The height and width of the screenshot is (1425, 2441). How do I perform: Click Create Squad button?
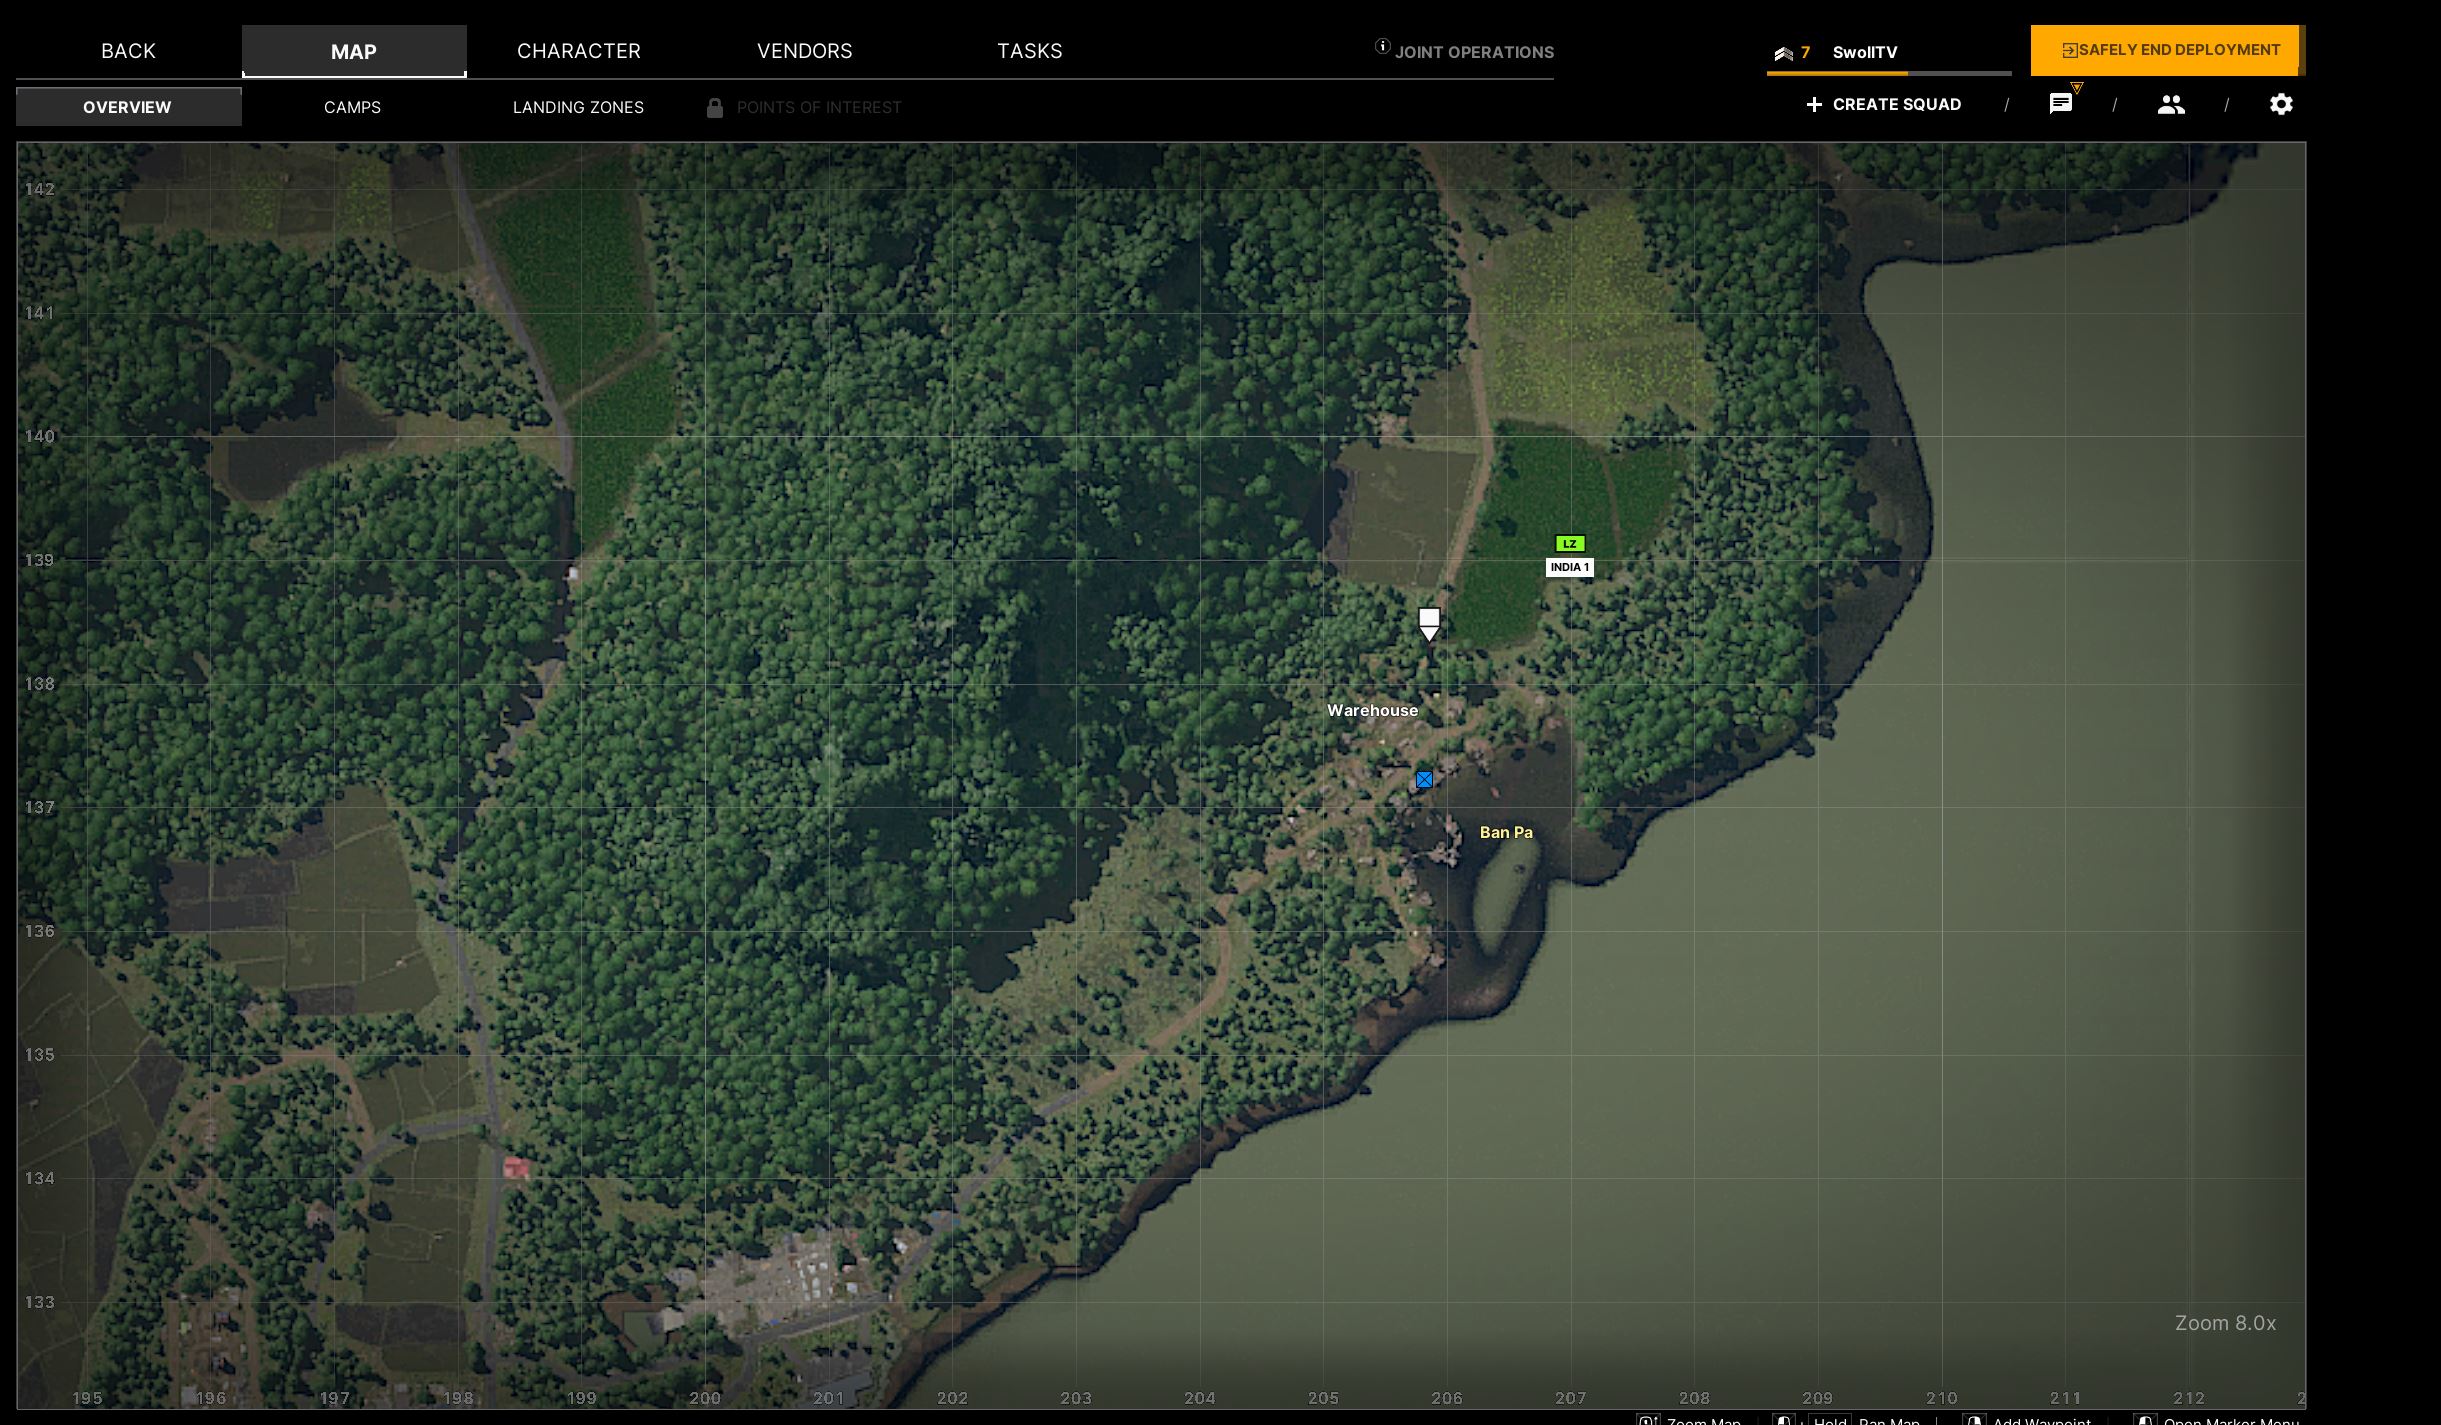tap(1883, 104)
